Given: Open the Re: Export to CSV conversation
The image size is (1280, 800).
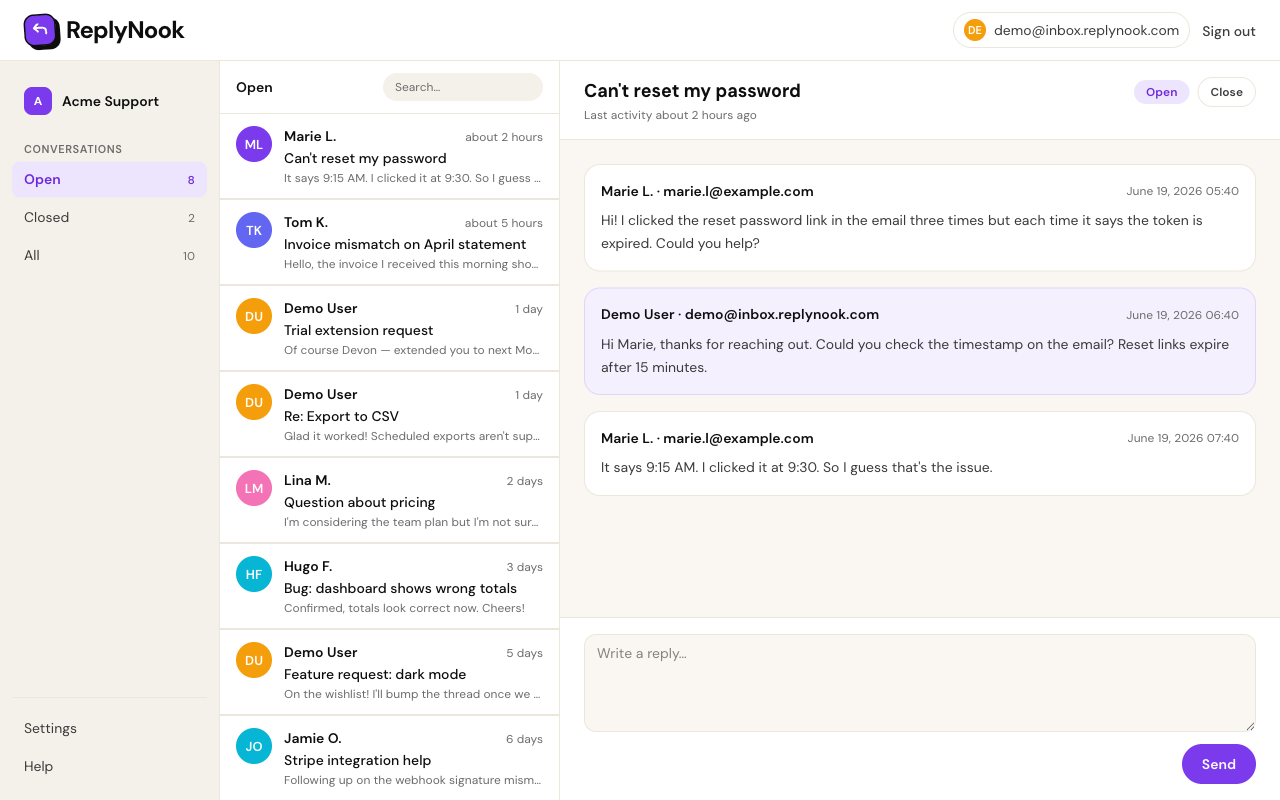Looking at the screenshot, I should 389,415.
